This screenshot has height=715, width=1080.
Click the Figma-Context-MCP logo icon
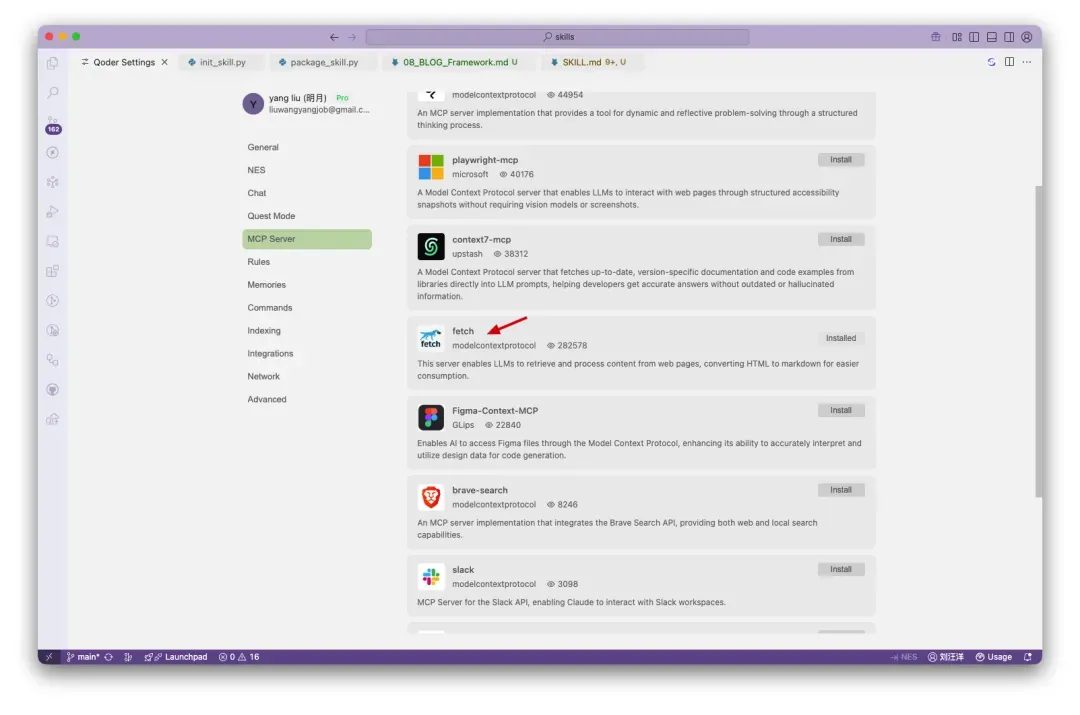pyautogui.click(x=430, y=417)
